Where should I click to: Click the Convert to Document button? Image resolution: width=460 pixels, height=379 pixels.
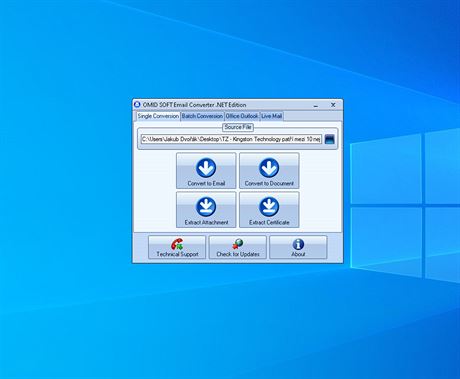coord(269,171)
